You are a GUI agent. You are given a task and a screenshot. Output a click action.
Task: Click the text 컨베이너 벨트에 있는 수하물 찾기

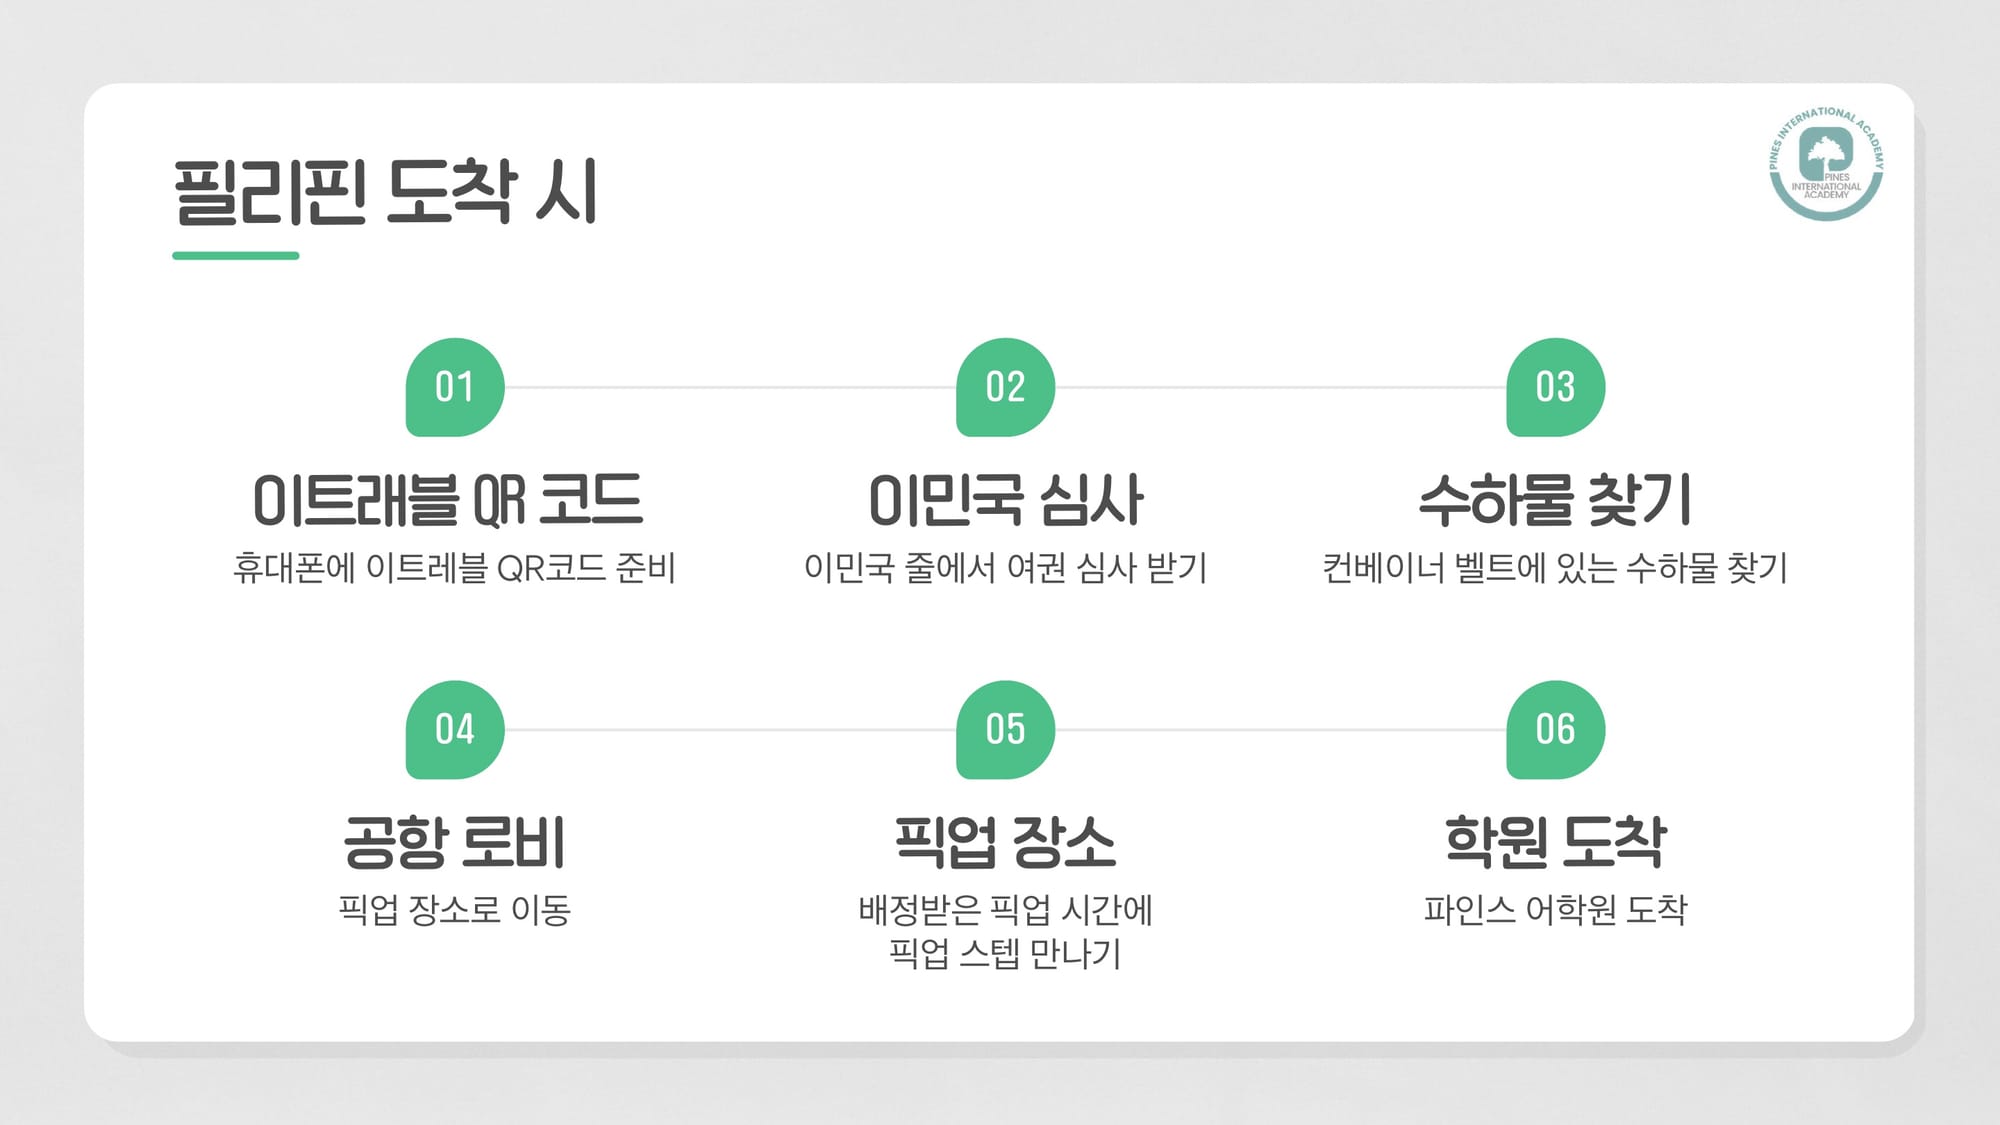1555,568
